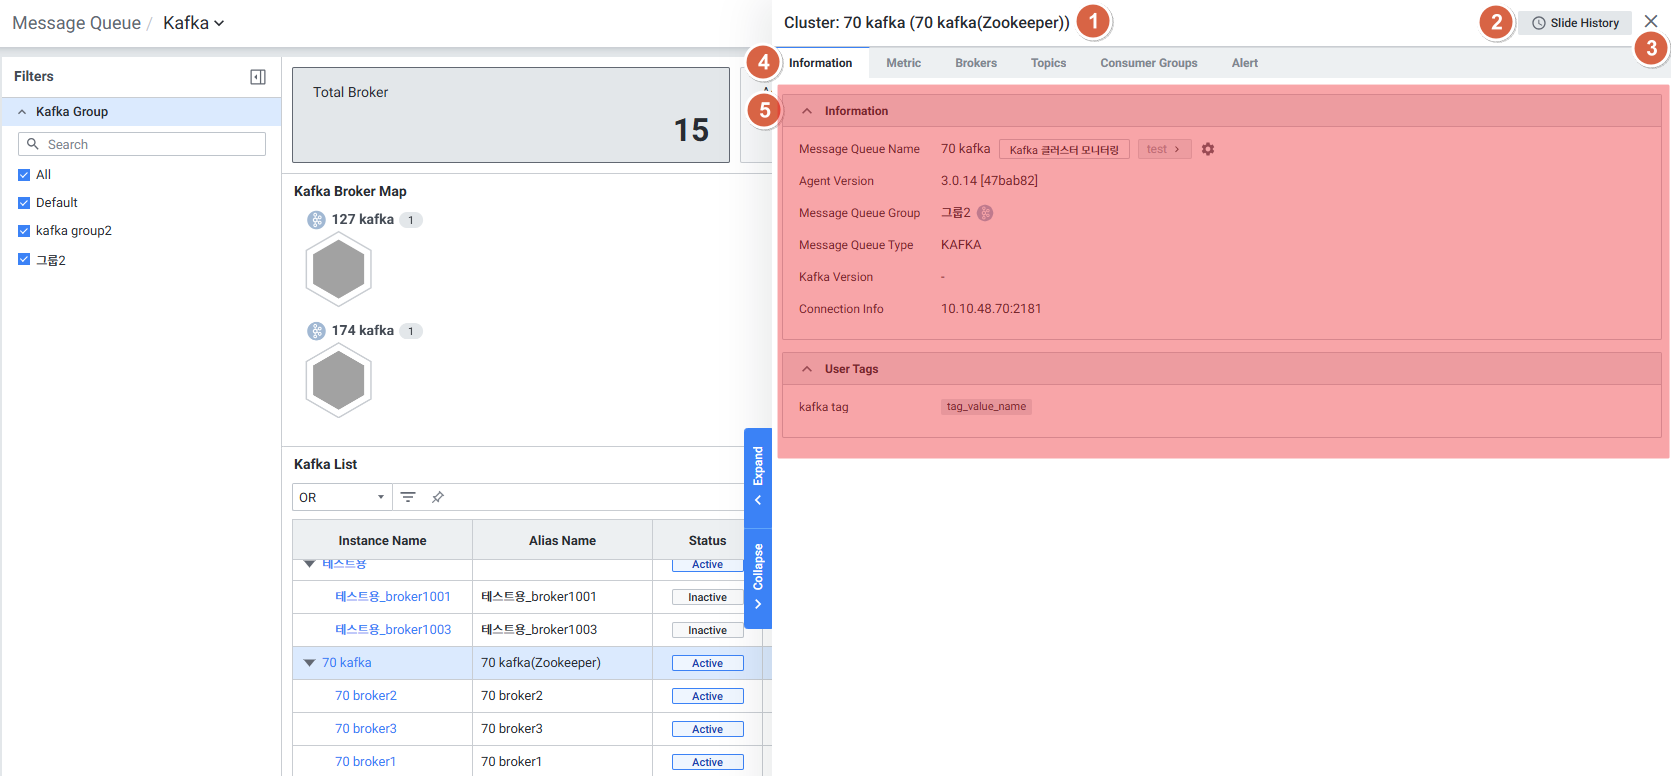Viewport: 1671px width, 776px height.
Task: Close the cluster detail slide panel
Action: point(1651,21)
